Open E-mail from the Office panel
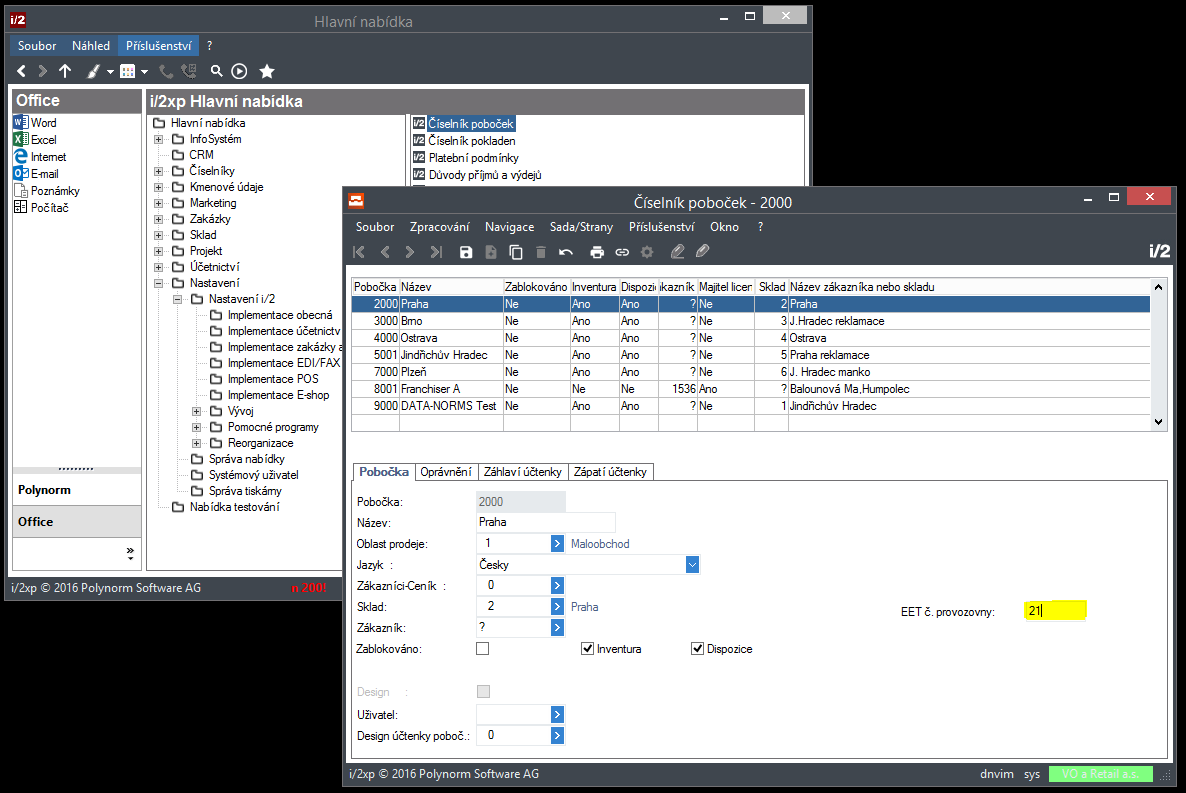 pos(36,173)
